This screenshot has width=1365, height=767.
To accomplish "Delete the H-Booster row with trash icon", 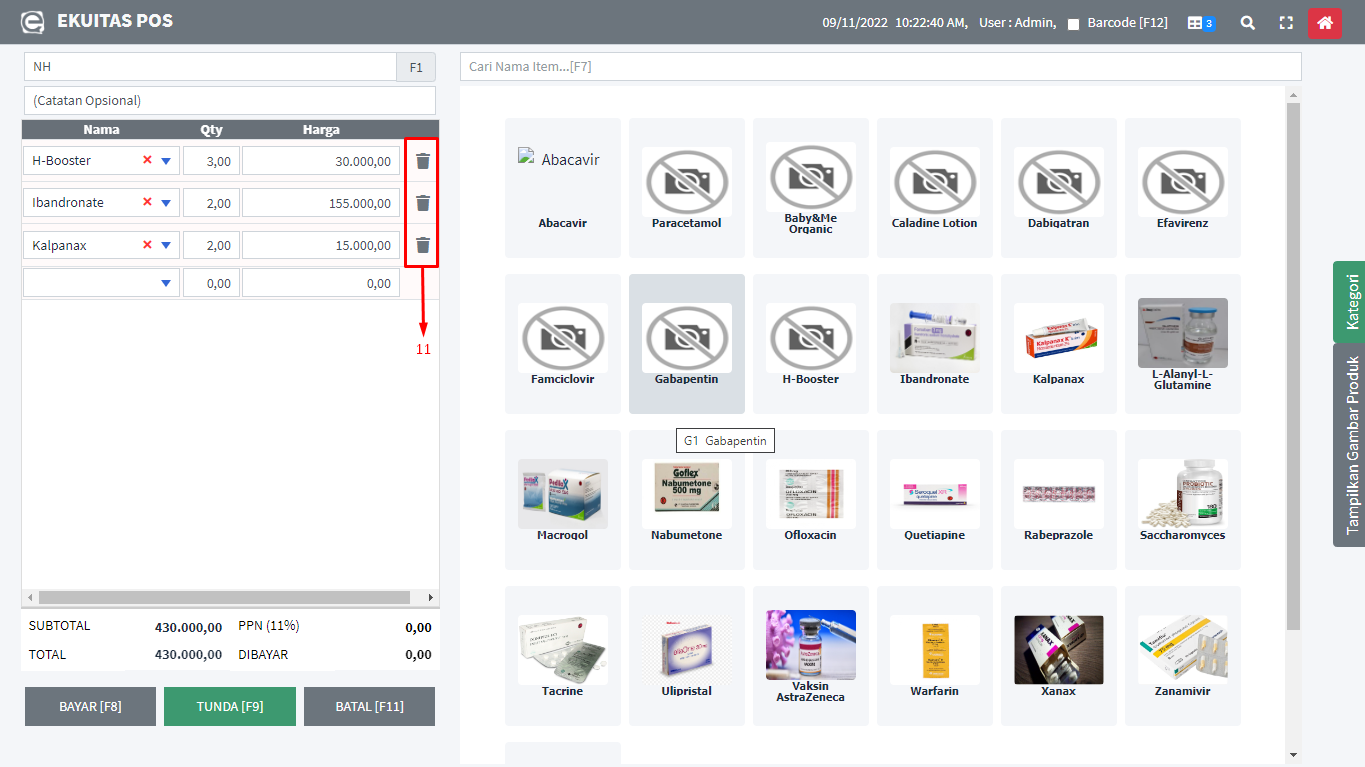I will pos(423,161).
